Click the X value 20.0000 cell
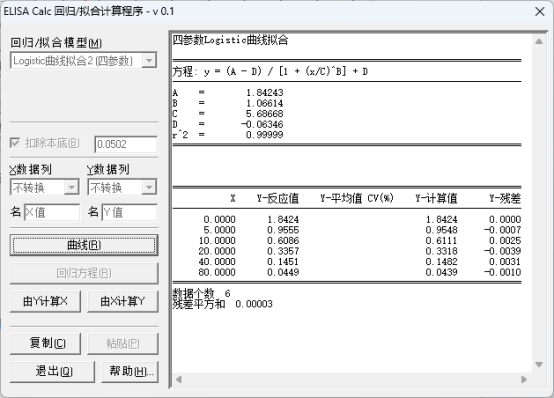 coord(217,251)
